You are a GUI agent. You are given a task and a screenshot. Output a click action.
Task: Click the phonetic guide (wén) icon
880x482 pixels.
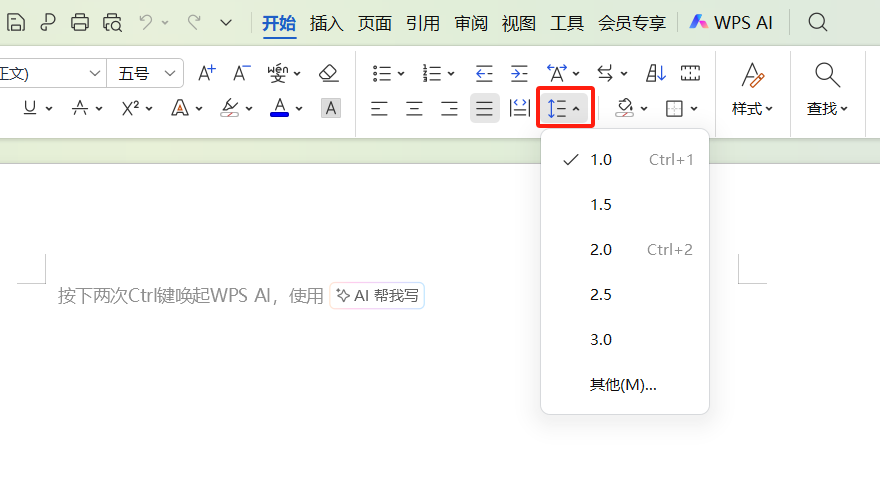(x=278, y=73)
